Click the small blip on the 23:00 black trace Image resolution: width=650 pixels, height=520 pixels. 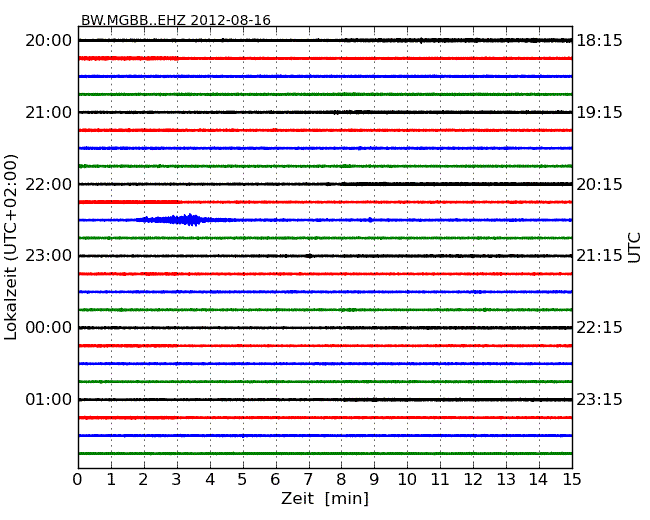tap(309, 256)
